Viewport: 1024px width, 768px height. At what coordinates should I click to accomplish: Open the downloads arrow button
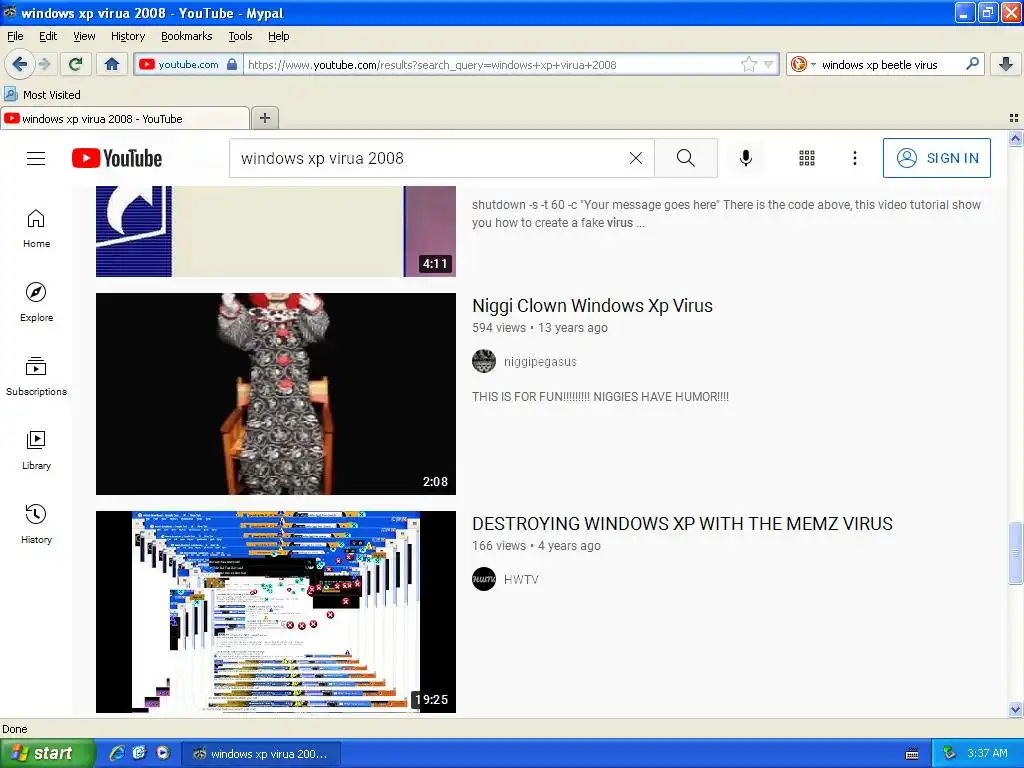(1006, 64)
